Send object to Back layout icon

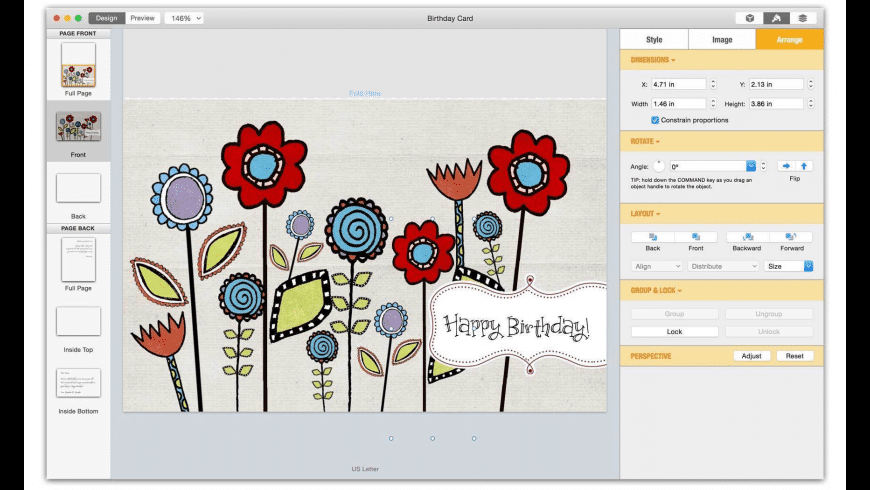point(652,237)
